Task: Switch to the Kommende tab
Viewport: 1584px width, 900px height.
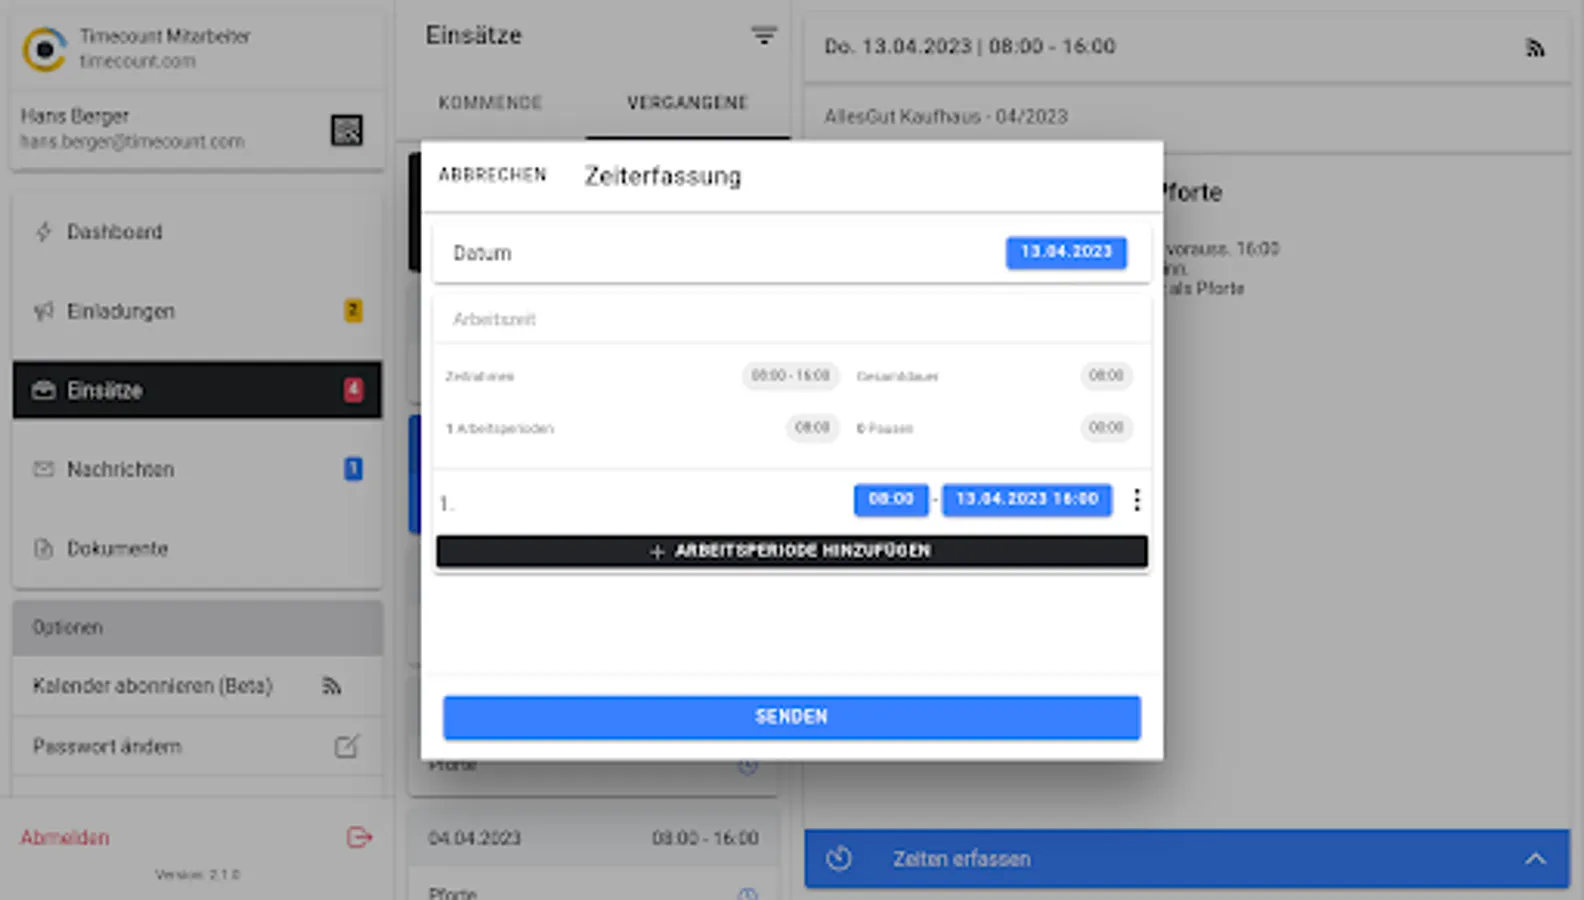Action: tap(490, 103)
